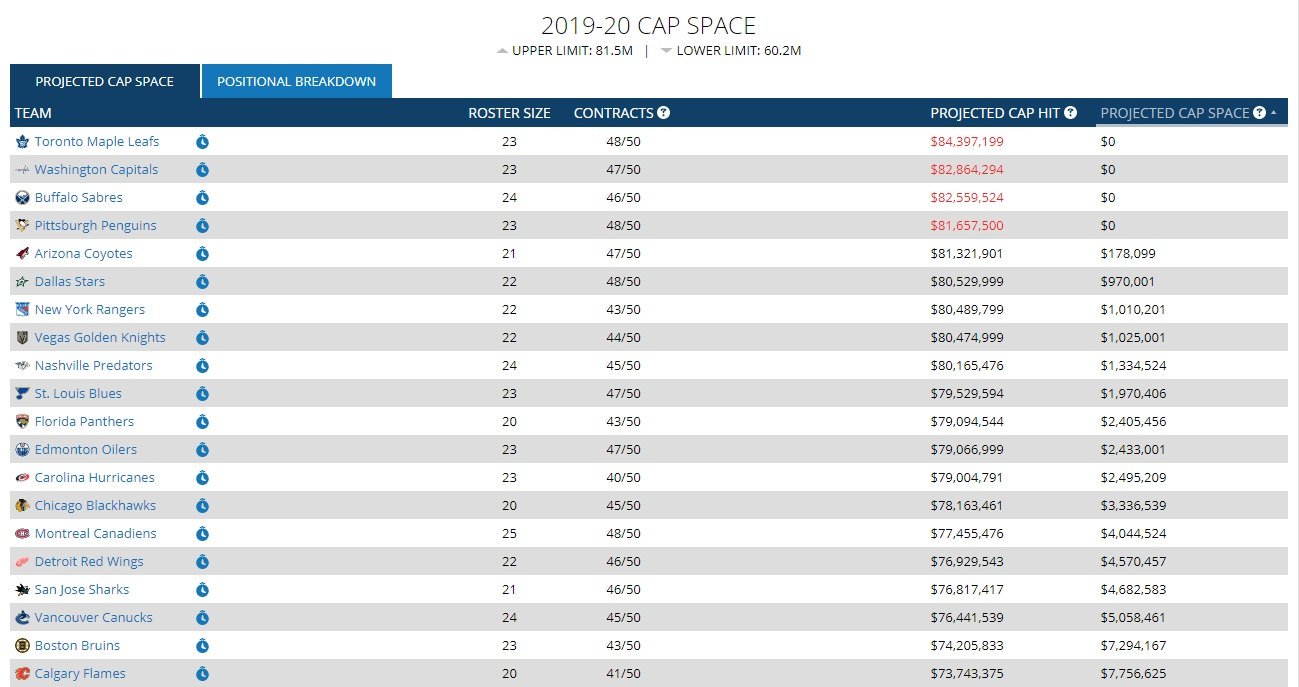Open the Dallas Stars team link

(70, 282)
